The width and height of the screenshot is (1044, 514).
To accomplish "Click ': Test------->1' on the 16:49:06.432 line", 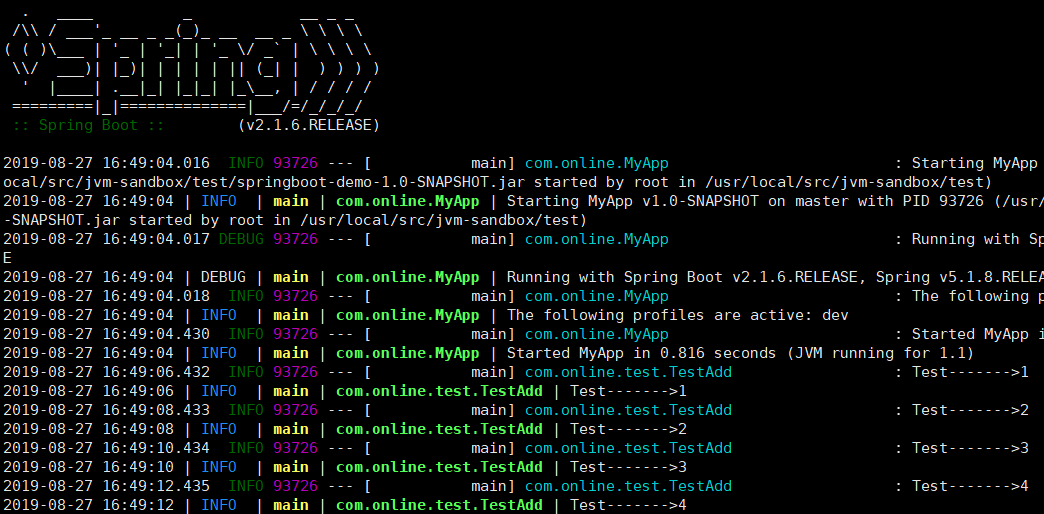I will point(961,372).
